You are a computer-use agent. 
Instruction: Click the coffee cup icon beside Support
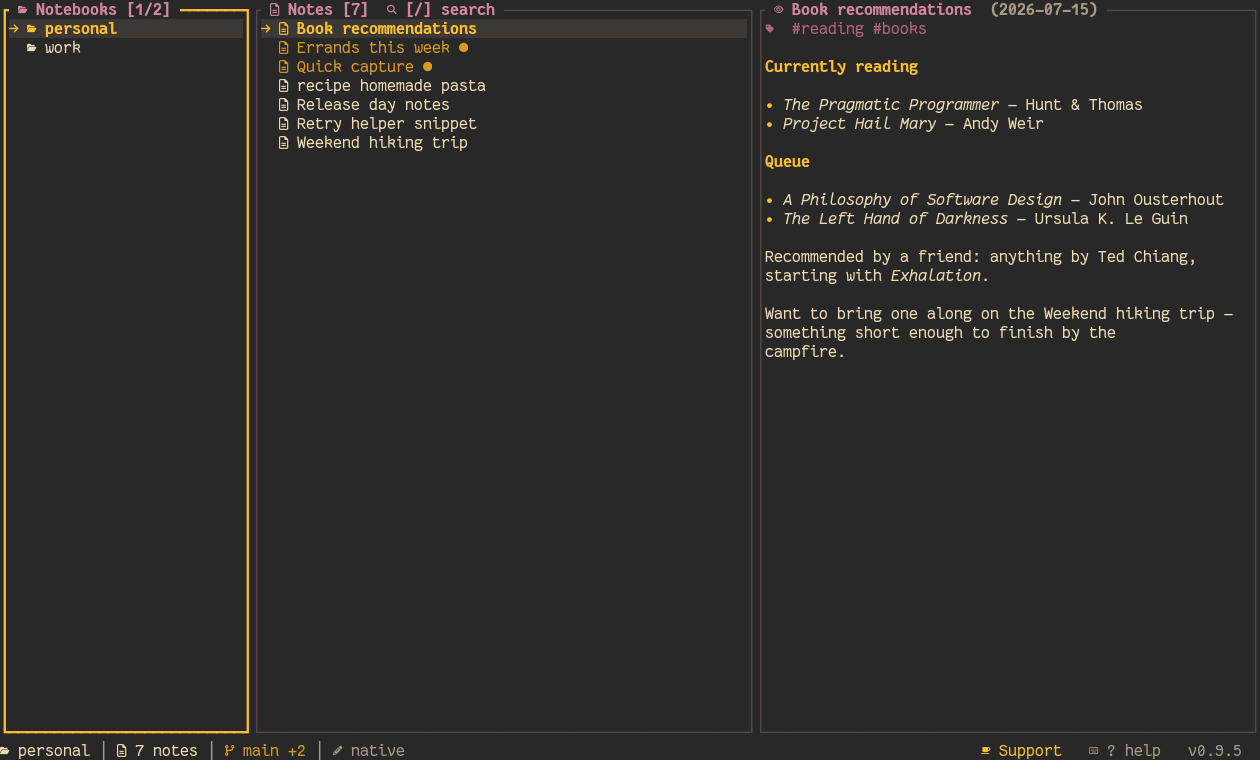(986, 751)
